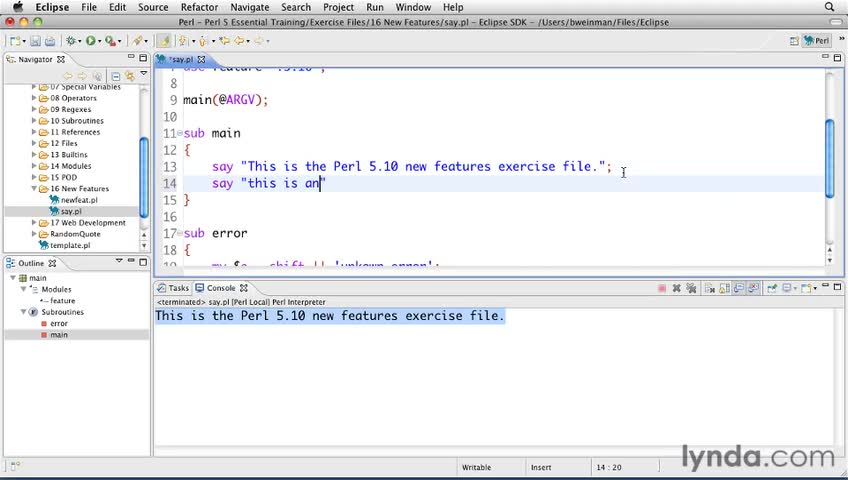The width and height of the screenshot is (848, 480).
Task: Toggle show console on standard error
Action: 753,288
